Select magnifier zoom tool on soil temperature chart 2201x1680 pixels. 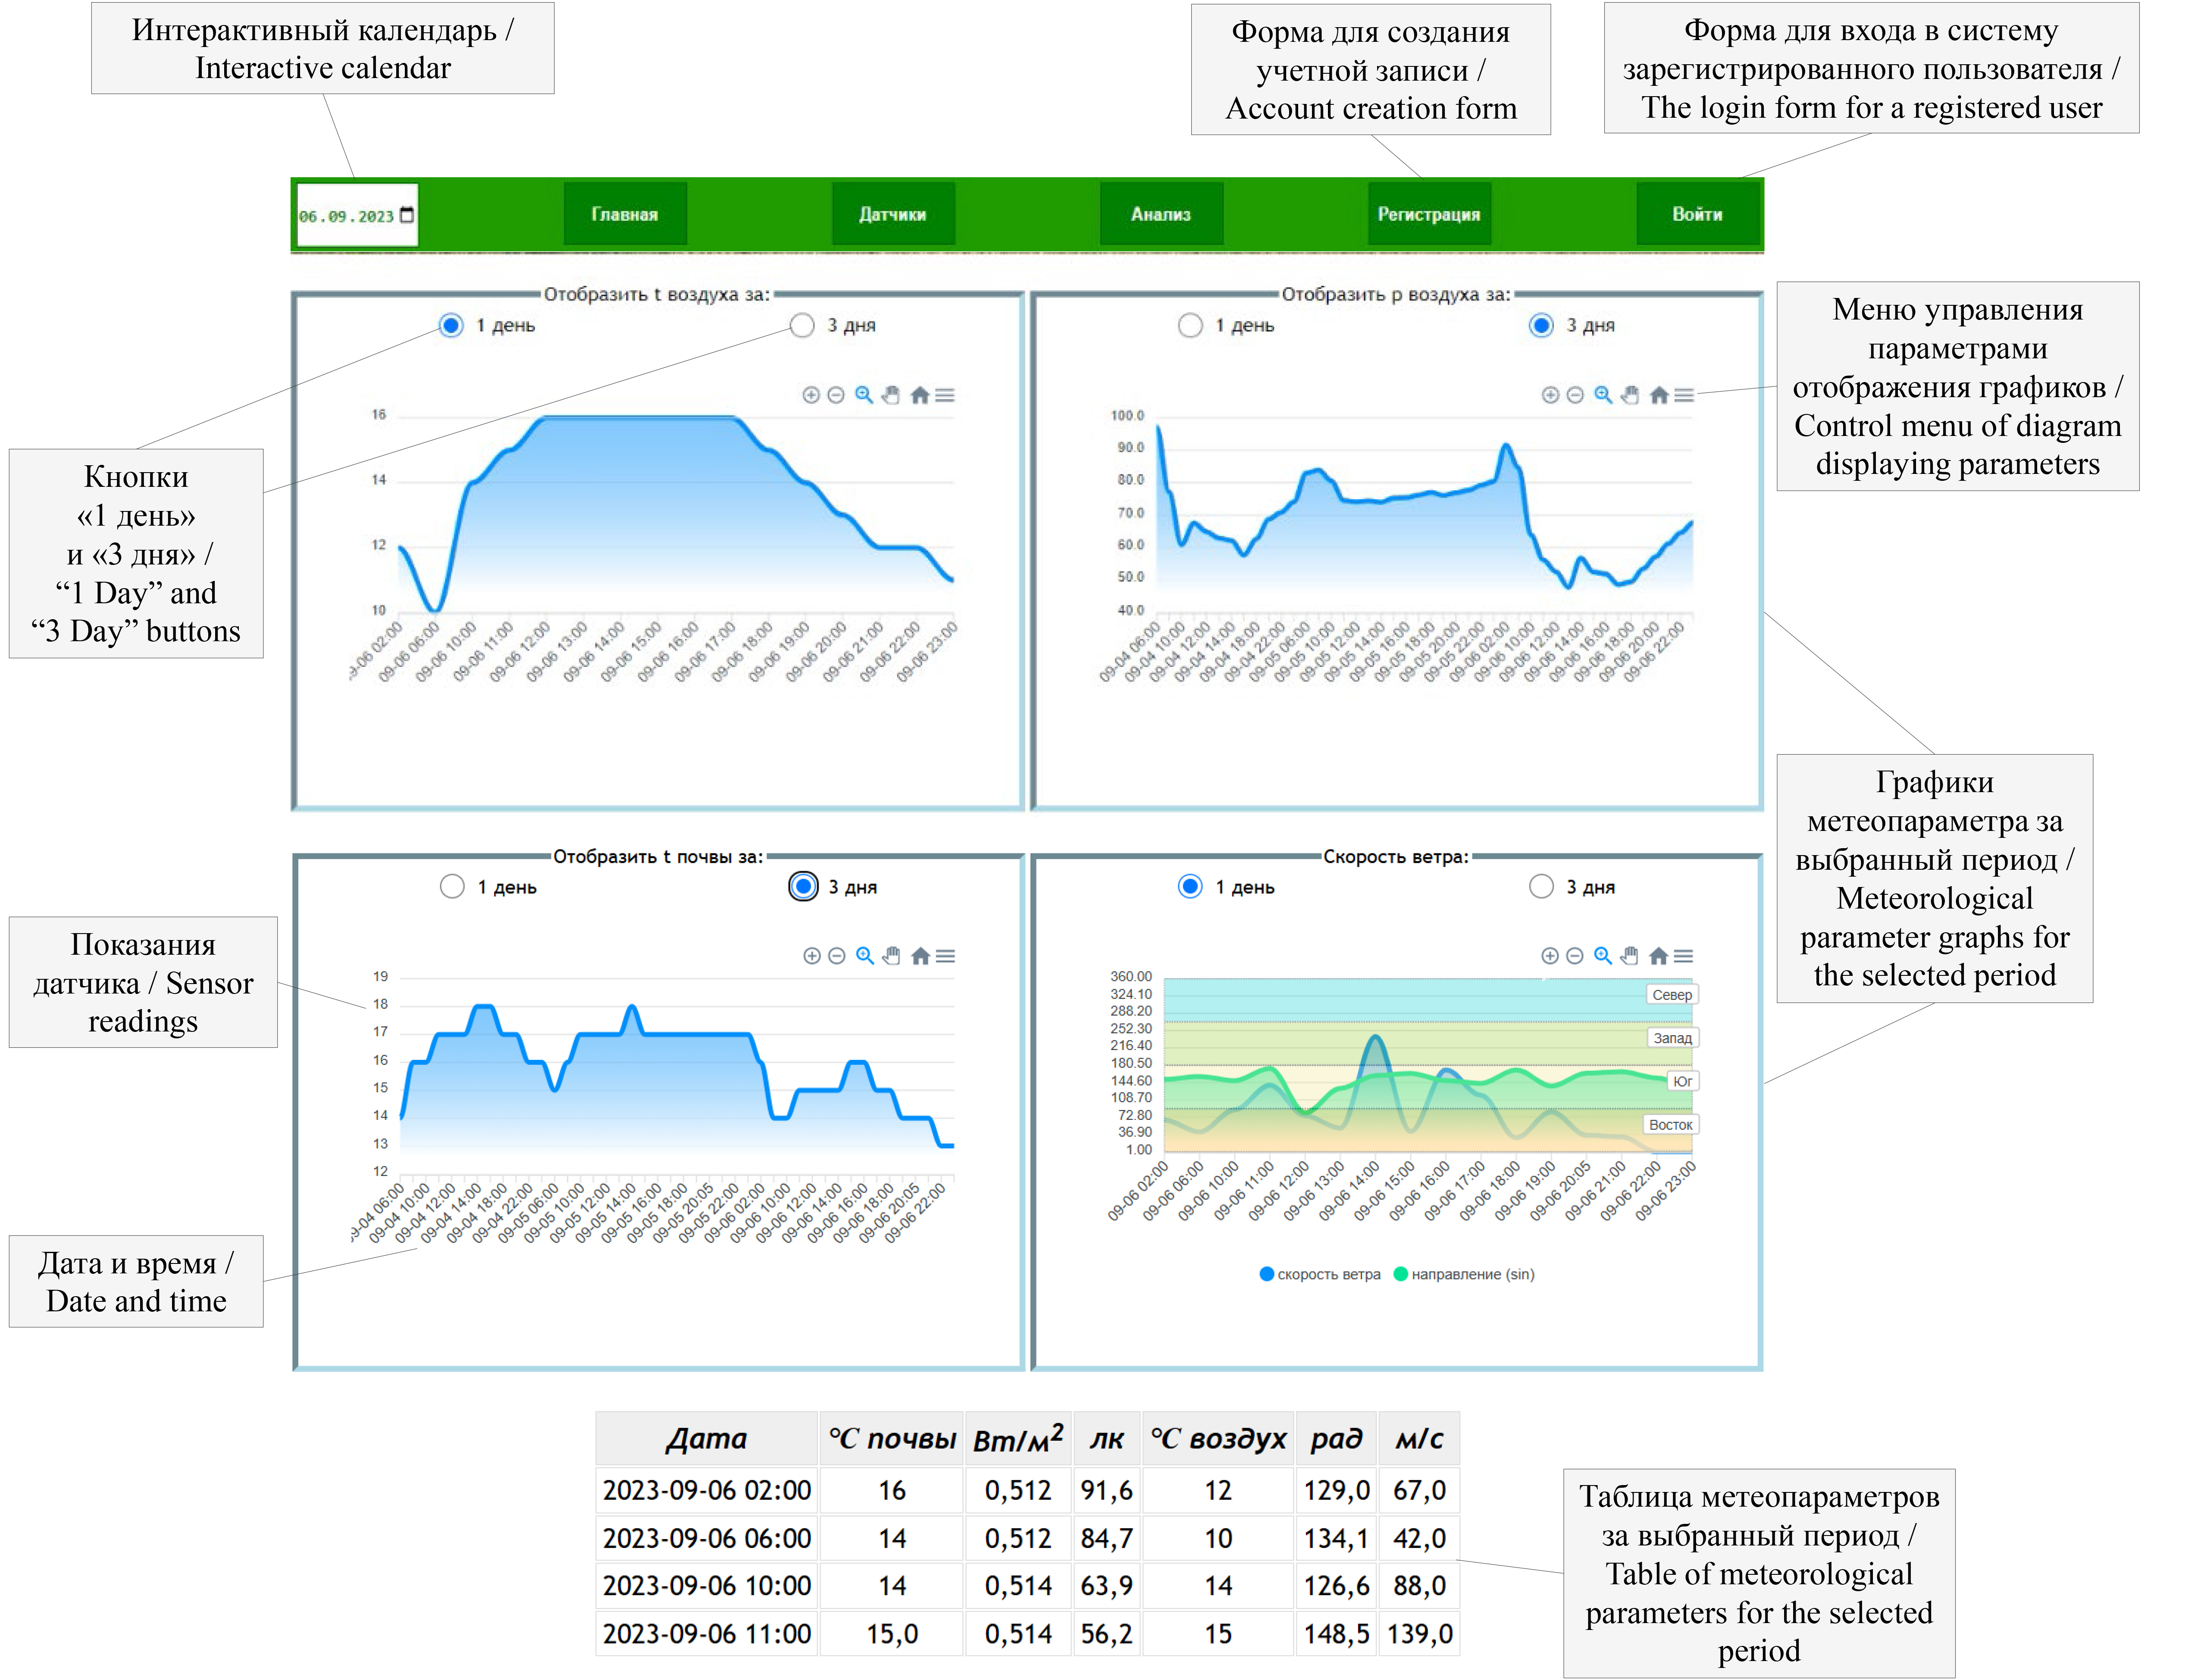(865, 956)
